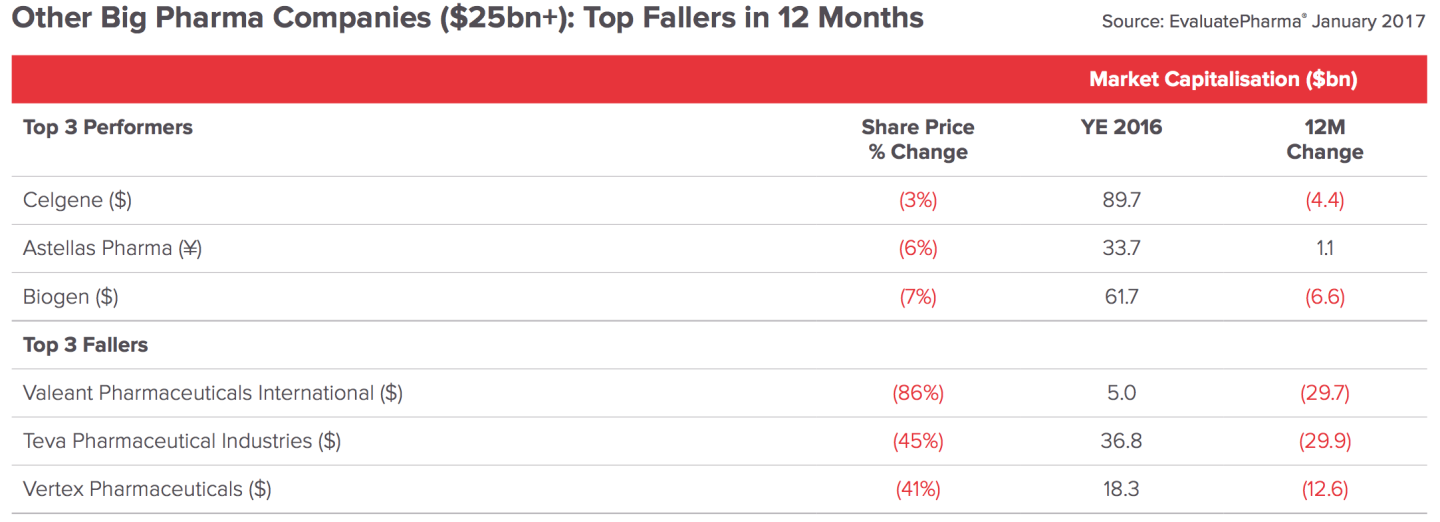Select the Astellas Pharma (¥) row label

coord(112,248)
